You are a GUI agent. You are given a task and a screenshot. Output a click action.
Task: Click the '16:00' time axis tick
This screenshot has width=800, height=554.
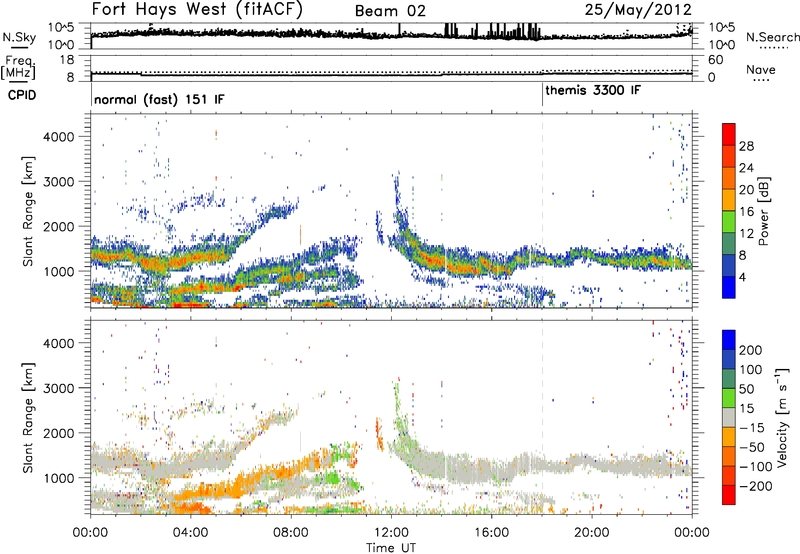(491, 533)
